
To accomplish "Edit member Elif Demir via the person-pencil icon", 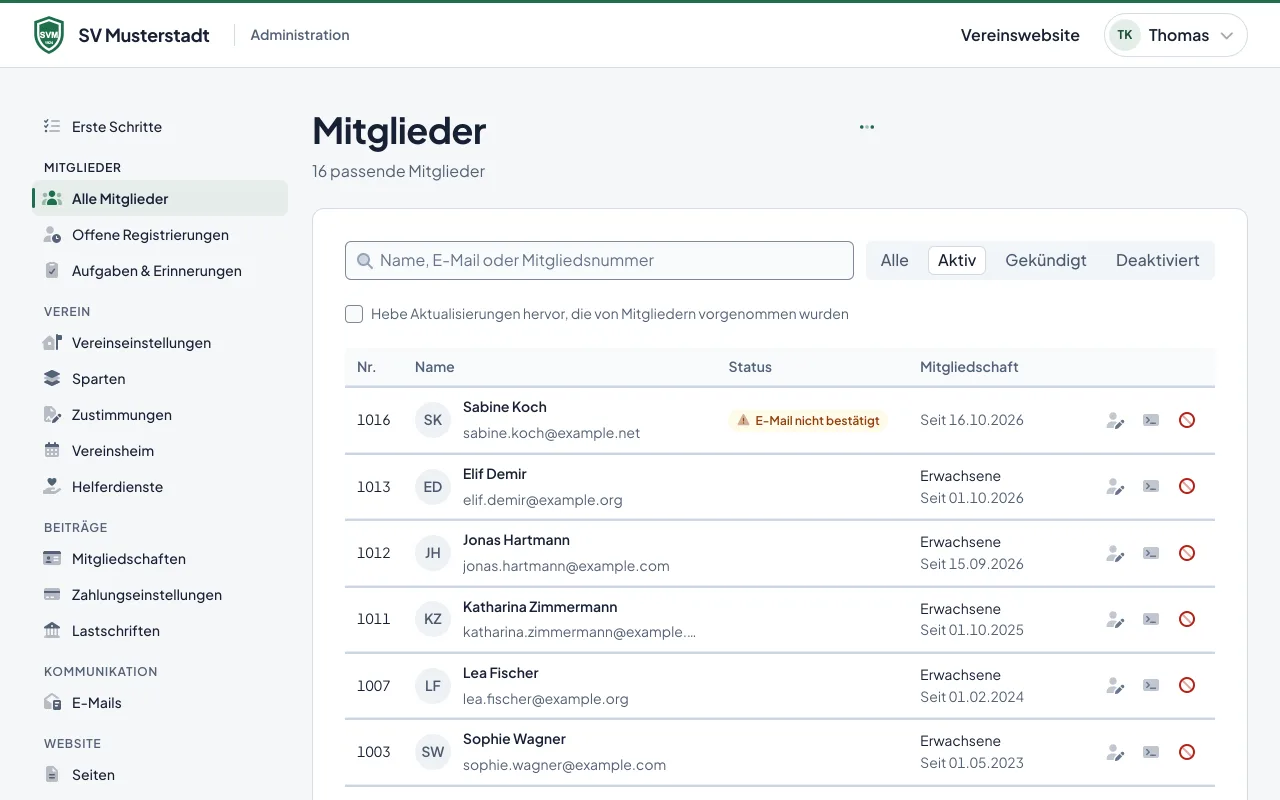I will (x=1116, y=486).
